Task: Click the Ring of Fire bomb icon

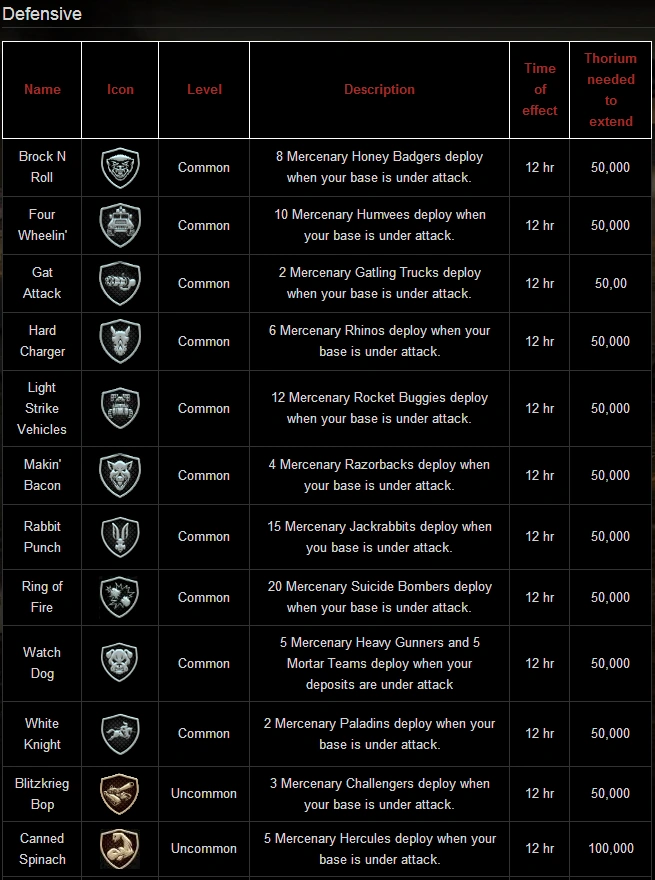Action: (120, 597)
